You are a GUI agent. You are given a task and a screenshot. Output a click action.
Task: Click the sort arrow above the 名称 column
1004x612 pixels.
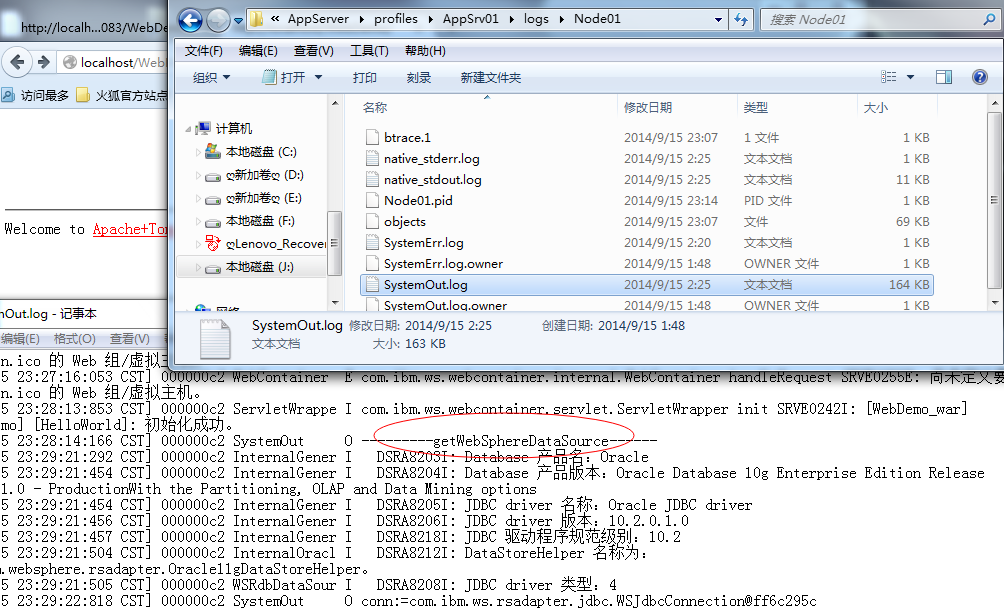click(x=487, y=97)
